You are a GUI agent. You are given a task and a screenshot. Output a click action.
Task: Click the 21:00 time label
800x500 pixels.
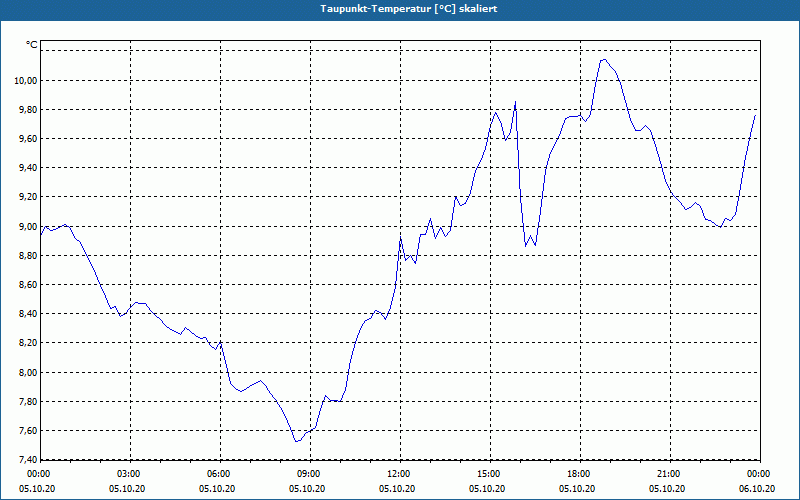[x=670, y=474]
